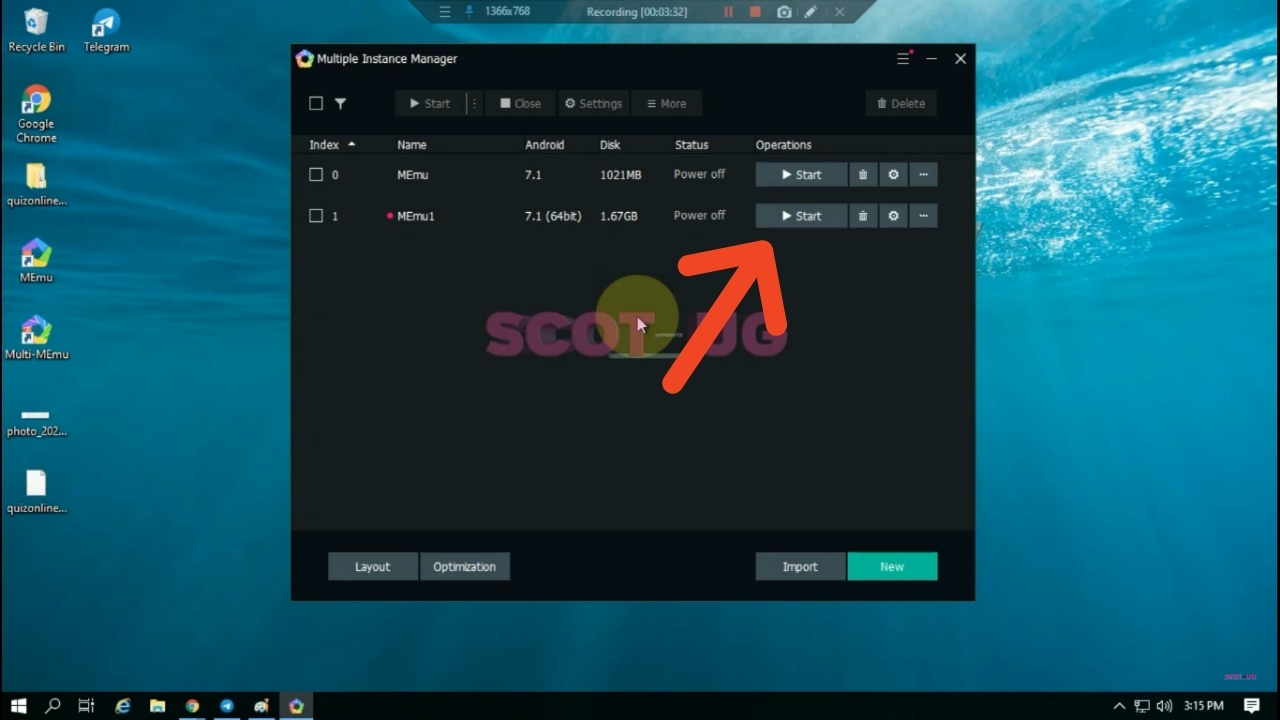
Task: Select the photo_202 desktop file
Action: click(36, 422)
